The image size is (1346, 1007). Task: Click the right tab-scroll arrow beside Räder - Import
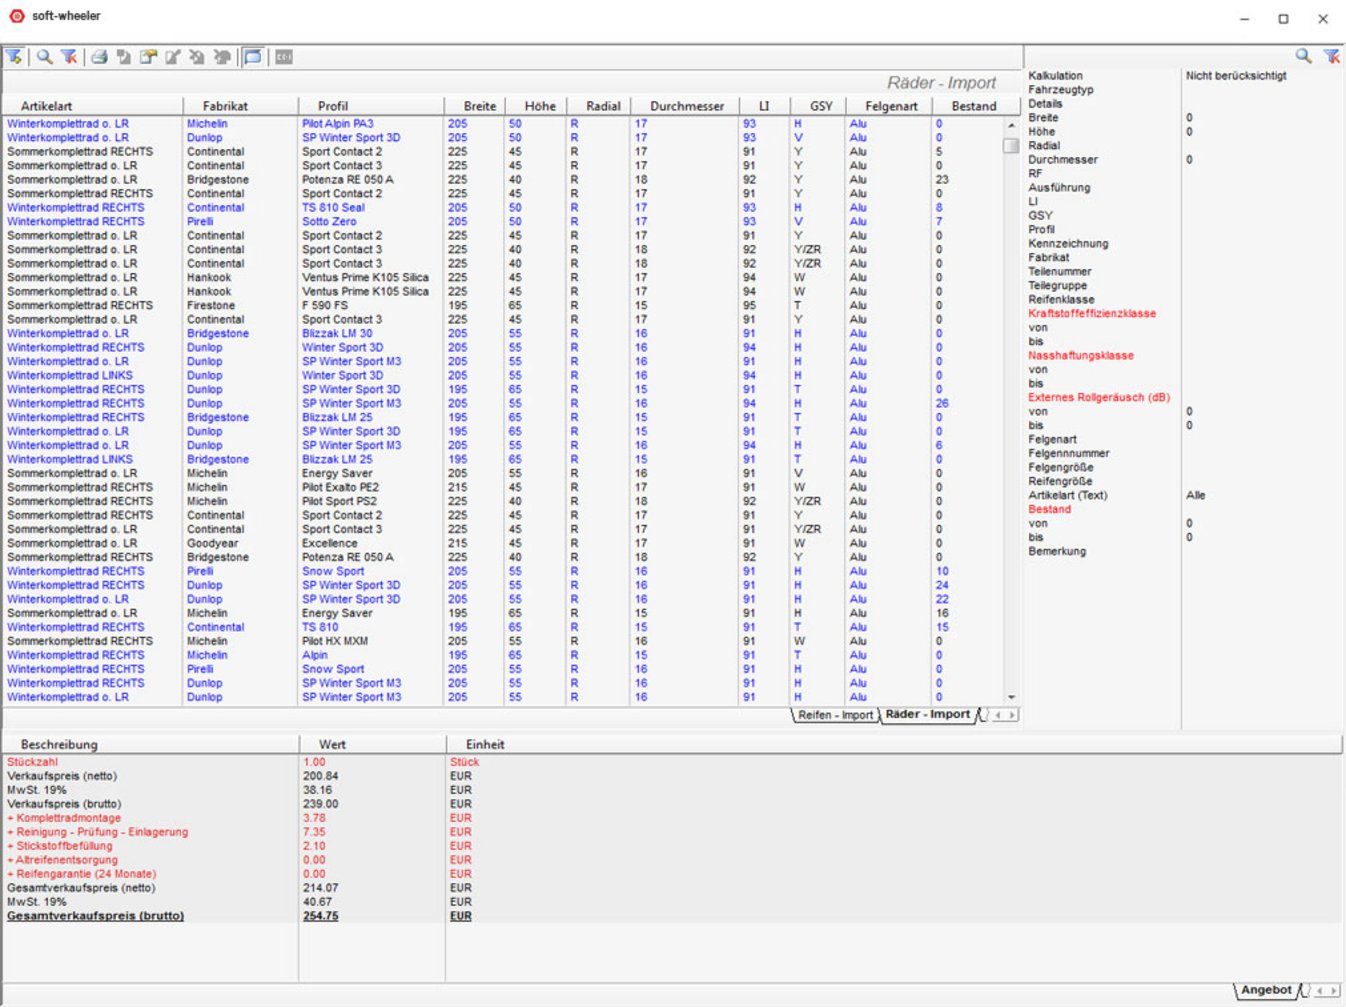point(1012,715)
